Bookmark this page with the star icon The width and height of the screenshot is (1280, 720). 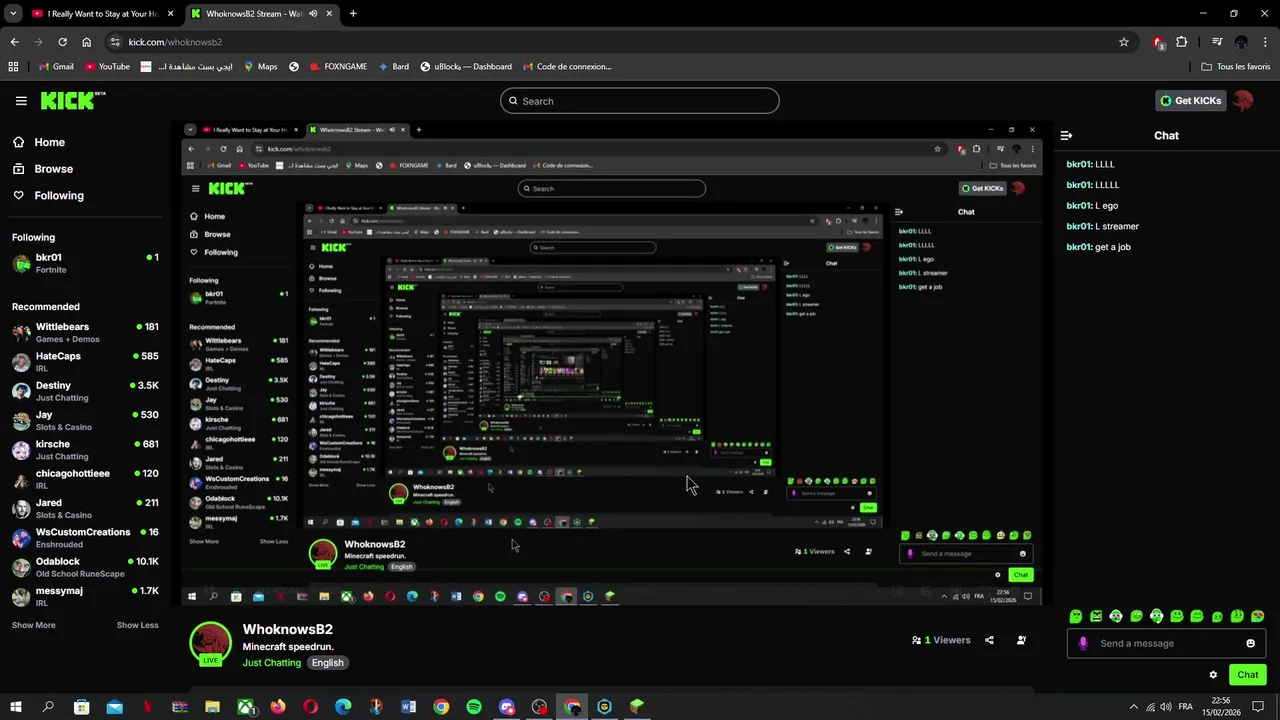(x=1124, y=42)
